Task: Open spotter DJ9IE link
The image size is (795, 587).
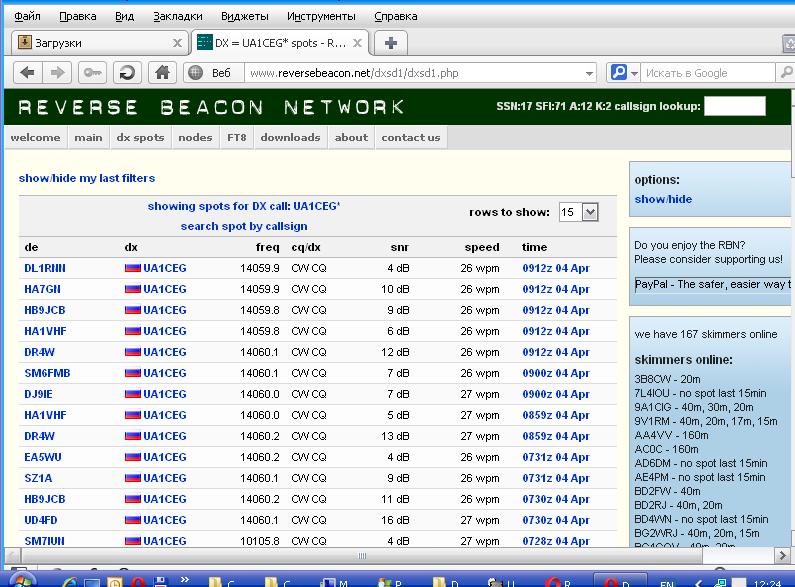Action: click(x=39, y=394)
